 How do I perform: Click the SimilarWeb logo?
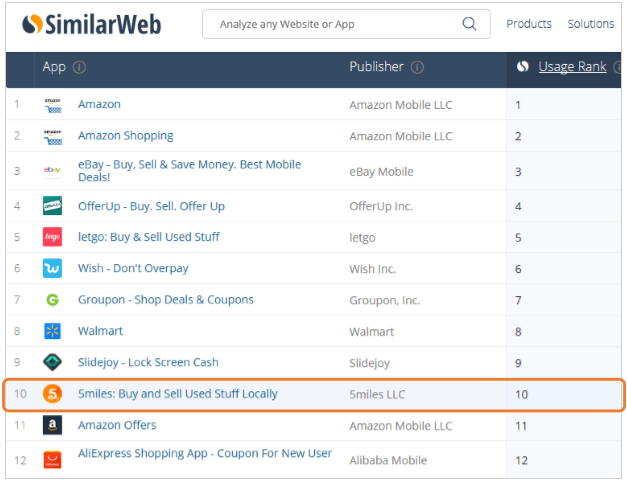point(92,24)
